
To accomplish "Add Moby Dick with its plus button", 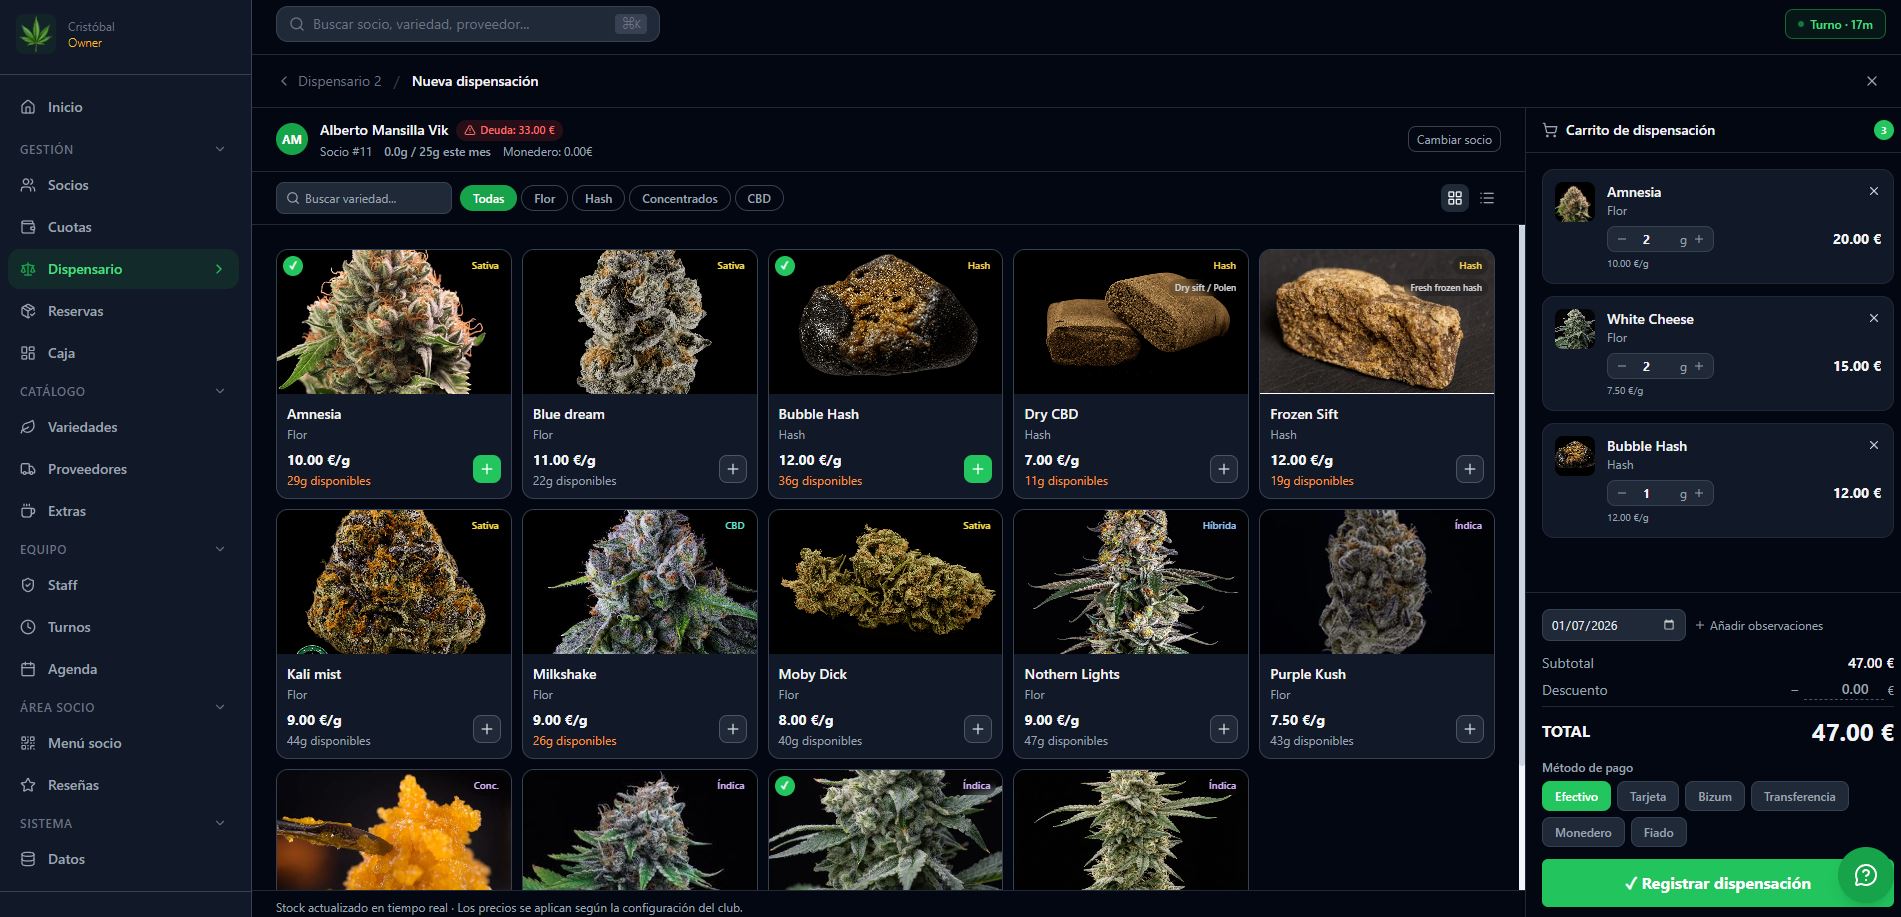I will pyautogui.click(x=978, y=729).
